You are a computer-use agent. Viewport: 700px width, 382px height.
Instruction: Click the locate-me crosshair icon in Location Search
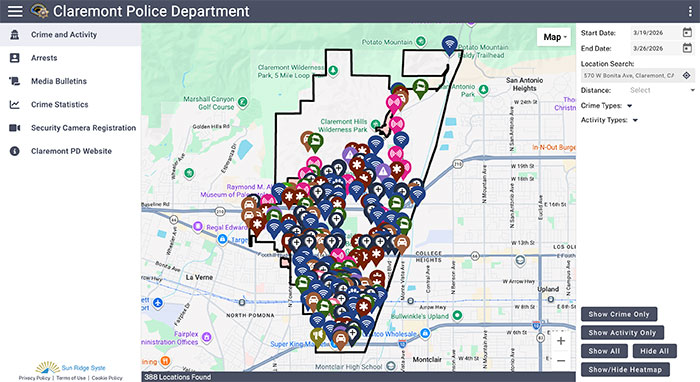(x=686, y=75)
